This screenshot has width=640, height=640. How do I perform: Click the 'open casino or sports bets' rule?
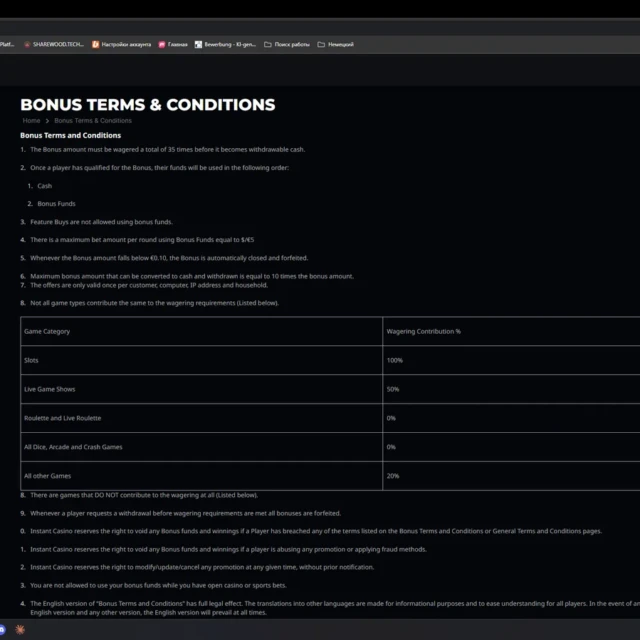[x=158, y=586]
